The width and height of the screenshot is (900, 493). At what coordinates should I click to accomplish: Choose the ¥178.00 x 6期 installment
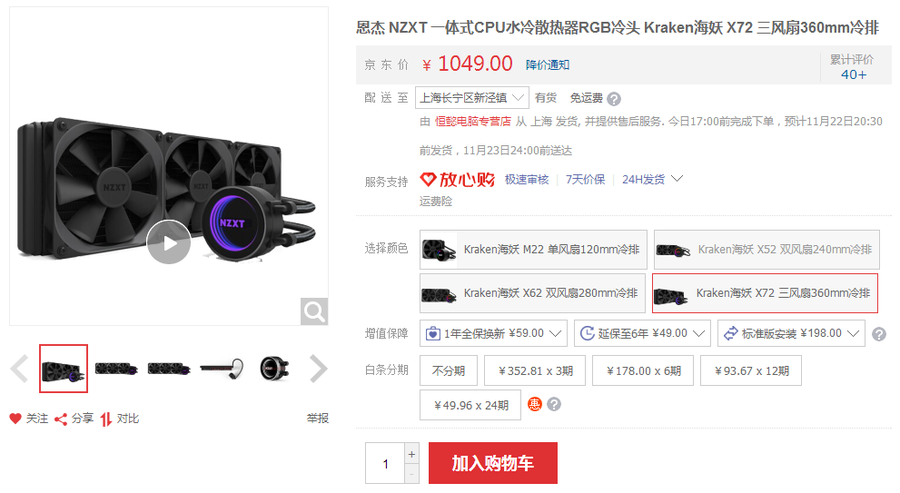(643, 371)
